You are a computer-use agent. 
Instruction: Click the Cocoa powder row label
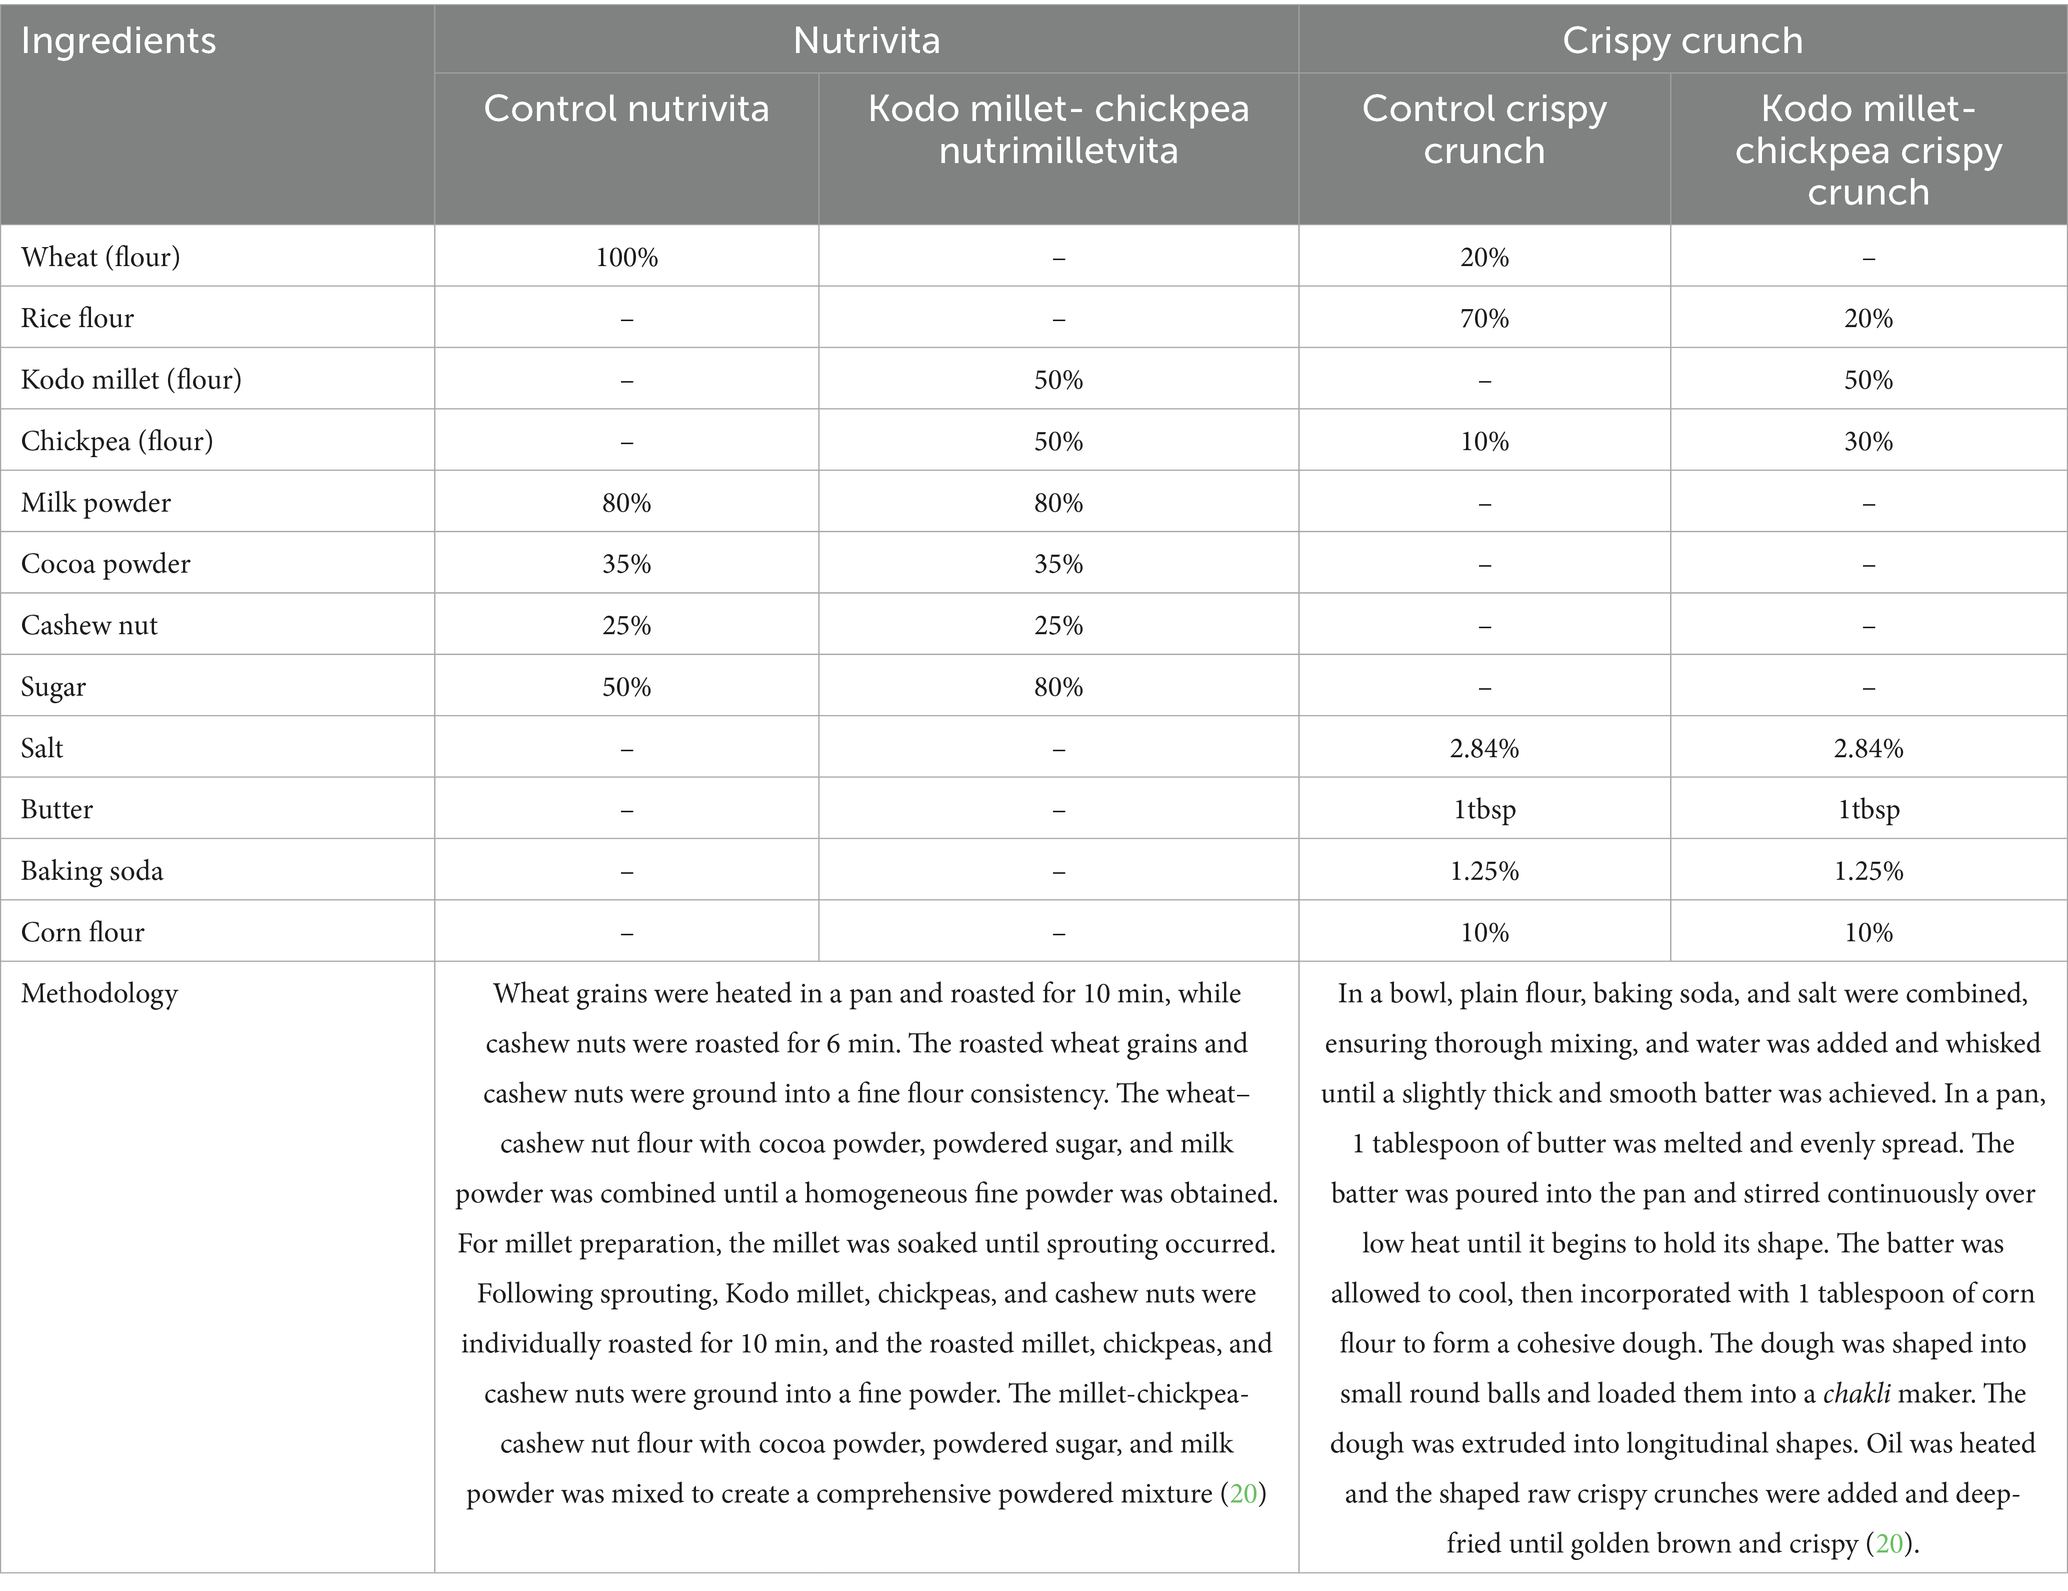[x=105, y=564]
